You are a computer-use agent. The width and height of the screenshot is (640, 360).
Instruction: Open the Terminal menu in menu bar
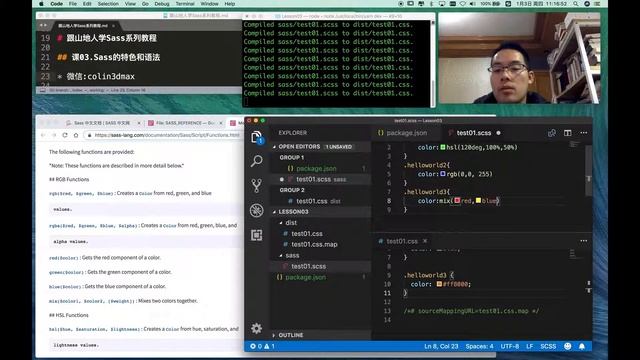pyautogui.click(x=185, y=4)
